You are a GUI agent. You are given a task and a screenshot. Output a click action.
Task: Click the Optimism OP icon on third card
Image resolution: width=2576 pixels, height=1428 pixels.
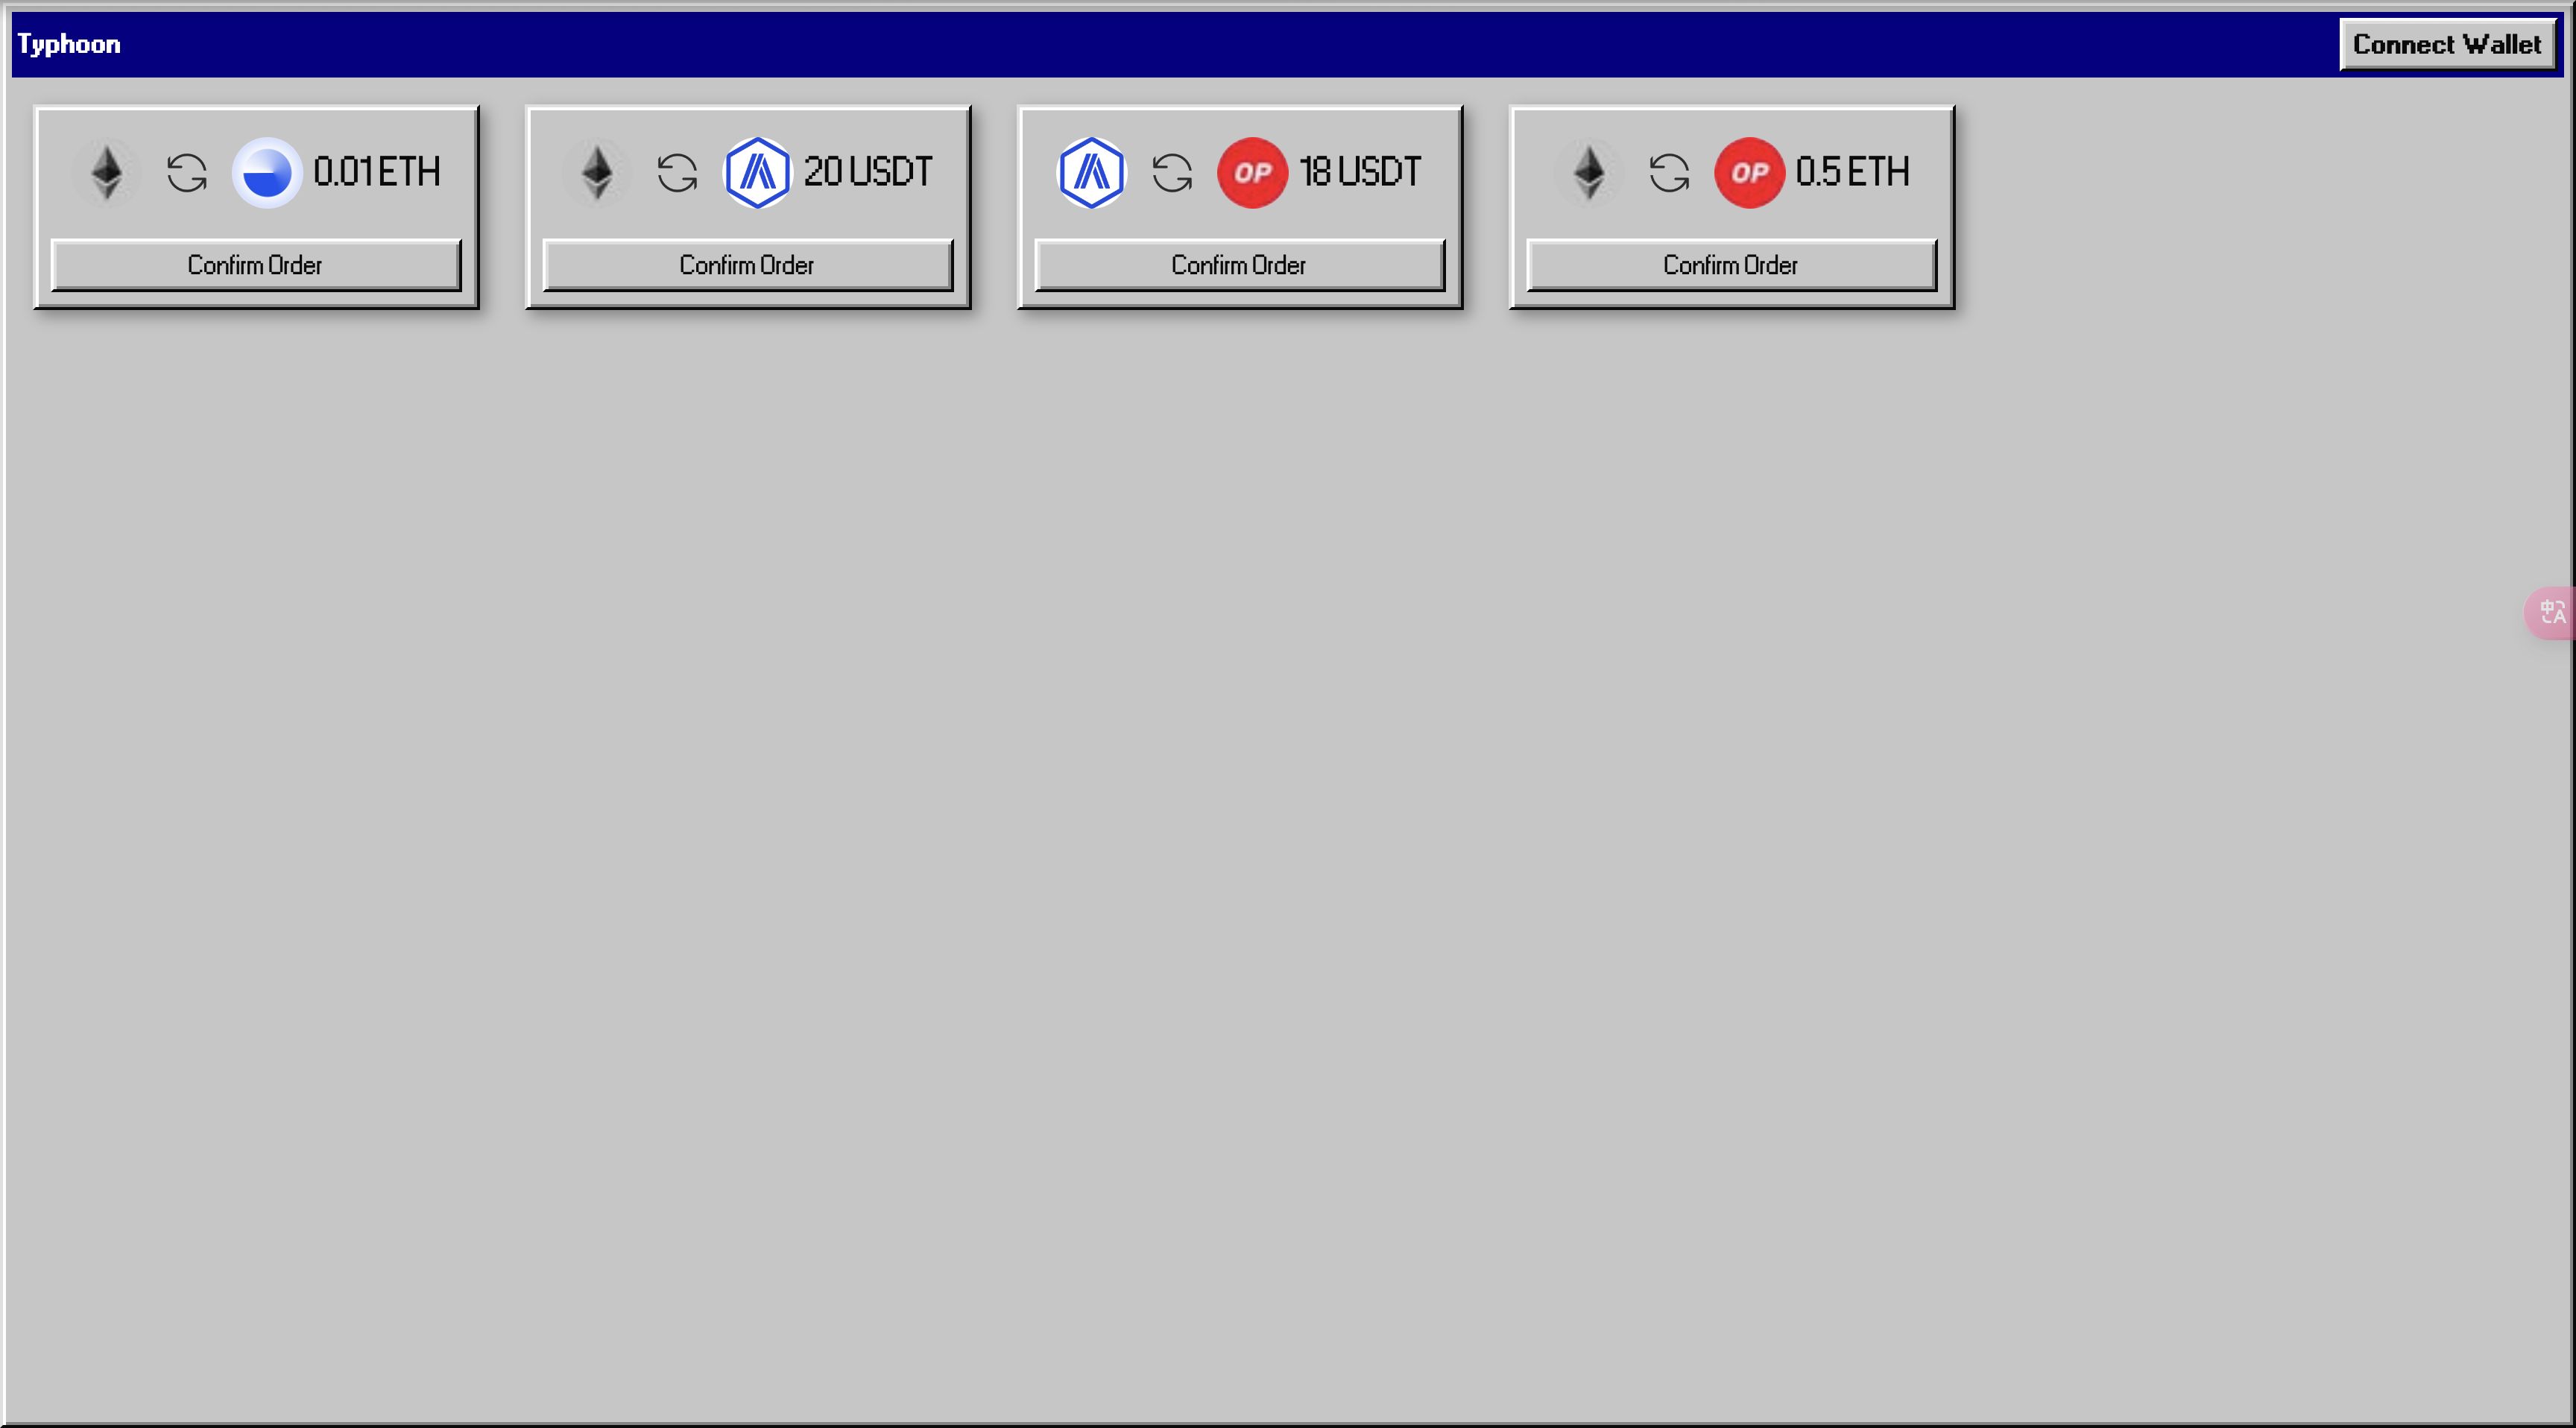(1250, 171)
